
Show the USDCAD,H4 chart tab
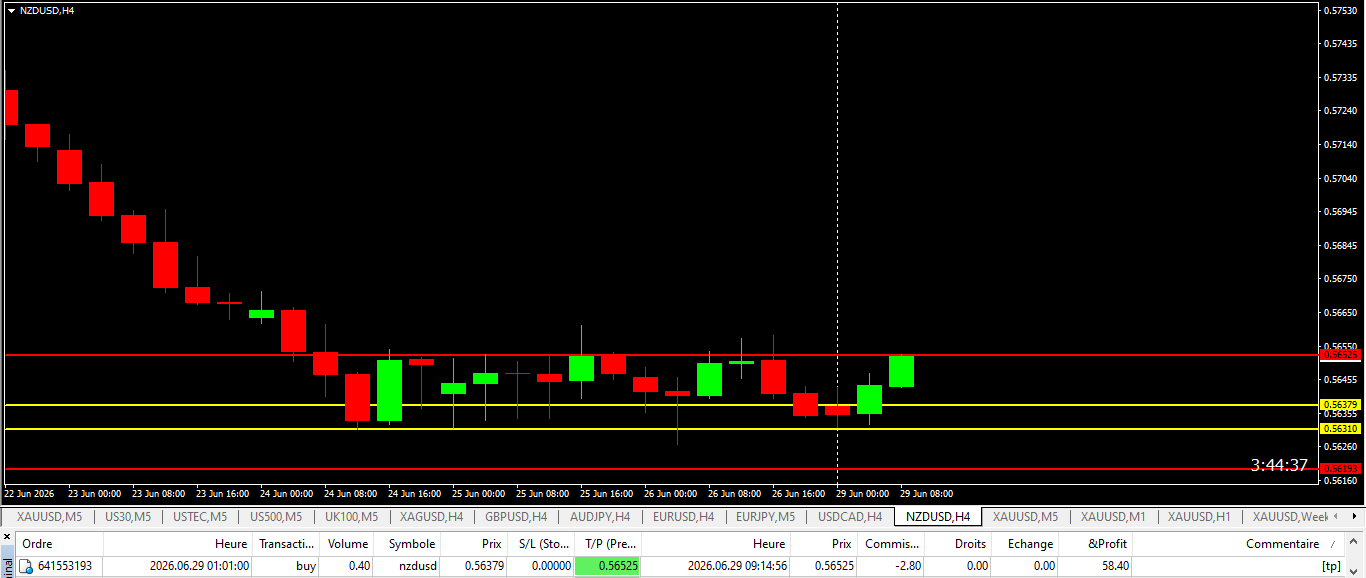[x=850, y=517]
